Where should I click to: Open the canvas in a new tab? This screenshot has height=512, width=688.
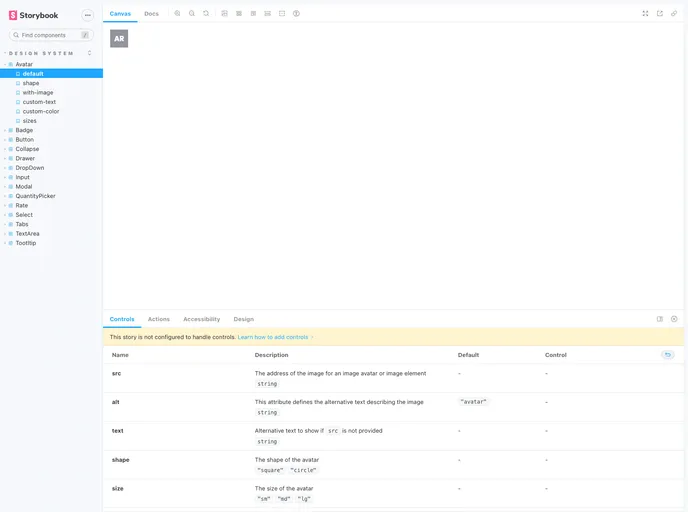659,14
